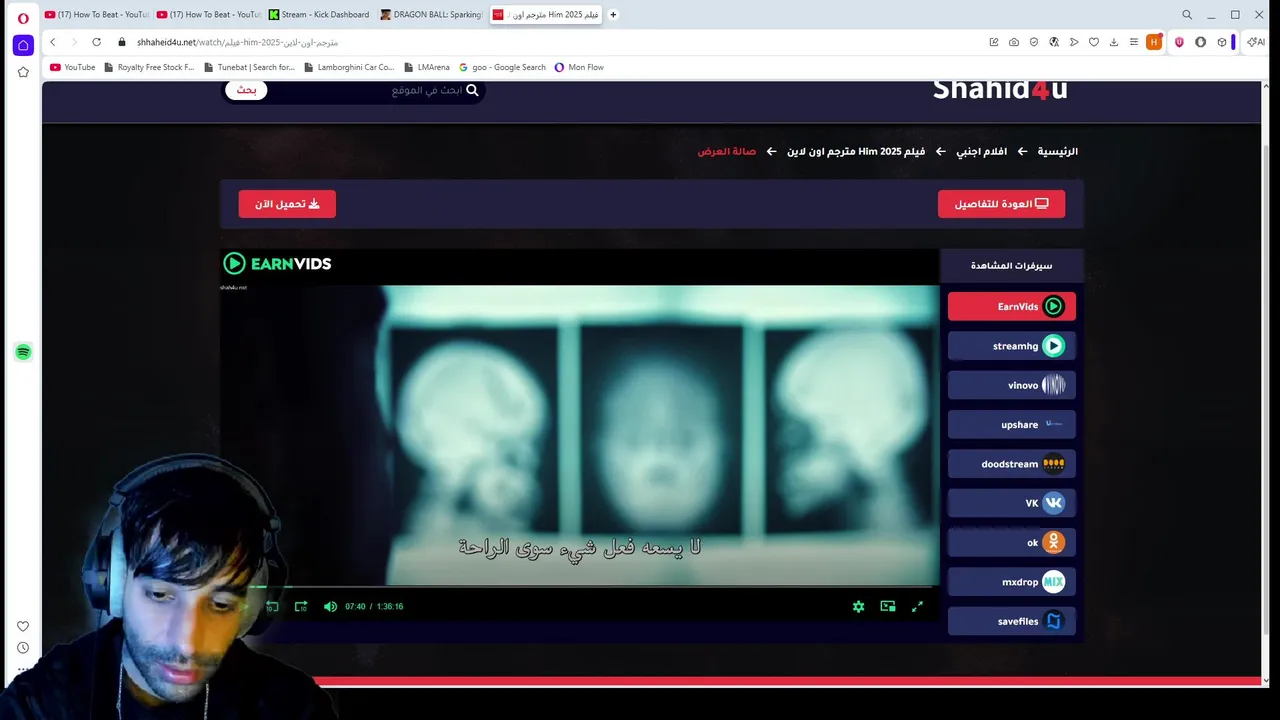Image resolution: width=1280 pixels, height=720 pixels.
Task: Open Opera sidebar home icon
Action: [x=23, y=45]
